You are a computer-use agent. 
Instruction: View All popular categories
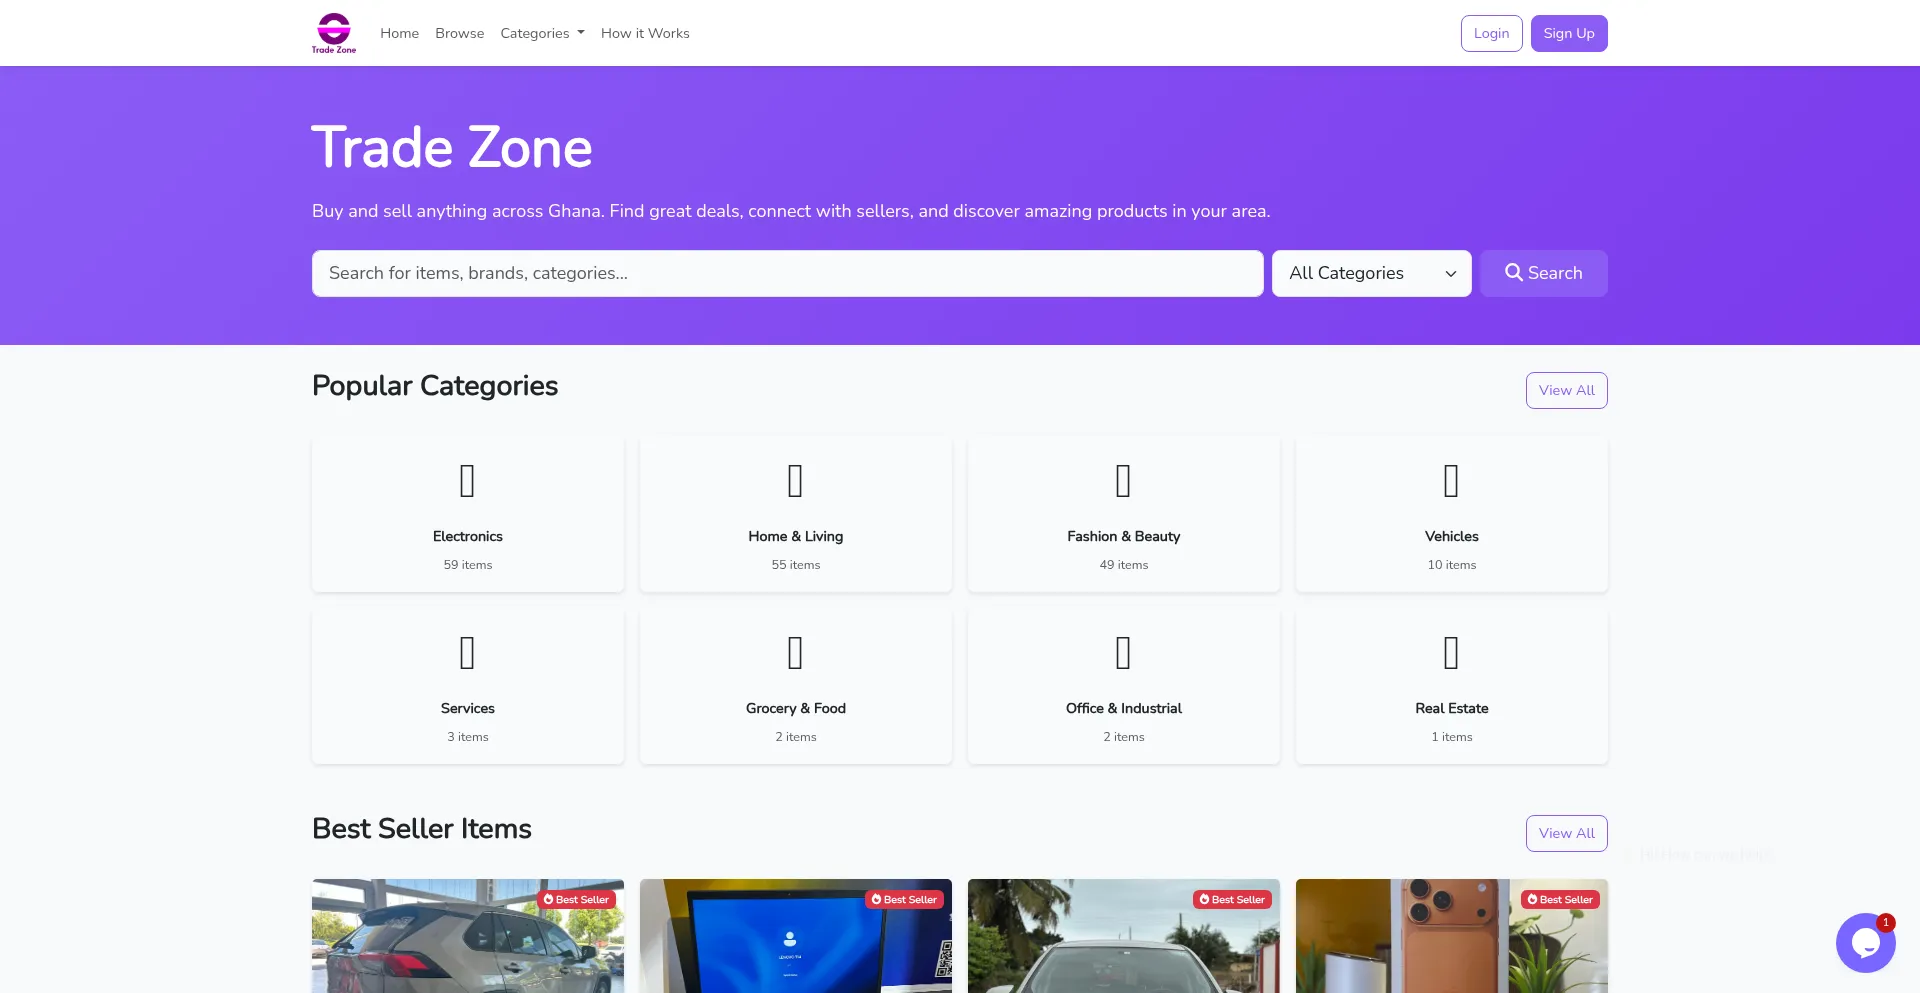pyautogui.click(x=1566, y=390)
